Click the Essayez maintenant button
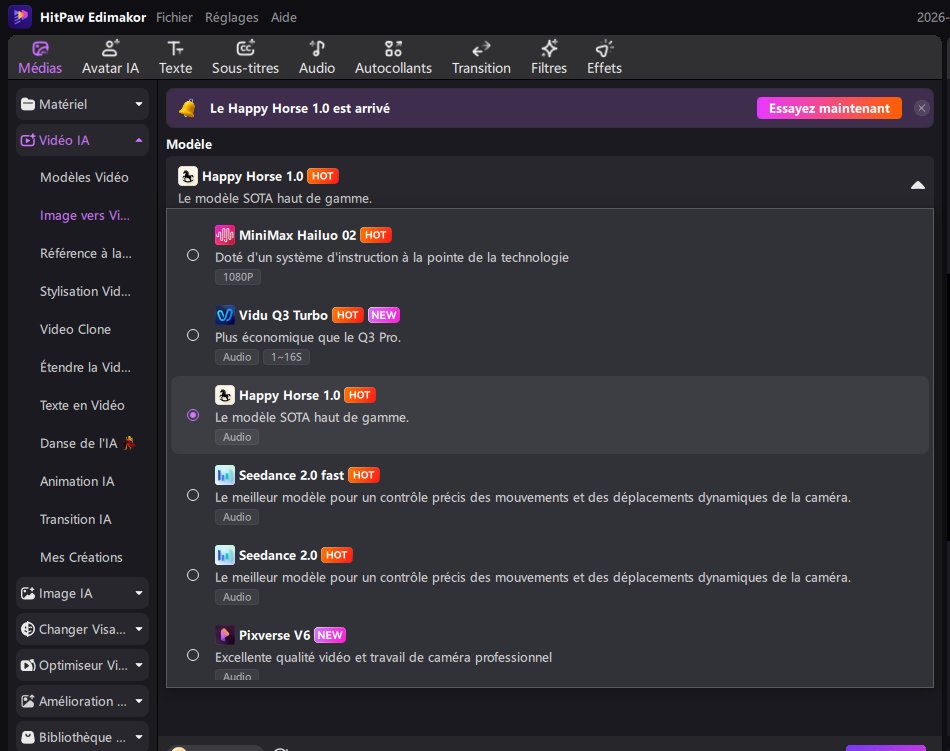The image size is (950, 751). (829, 108)
